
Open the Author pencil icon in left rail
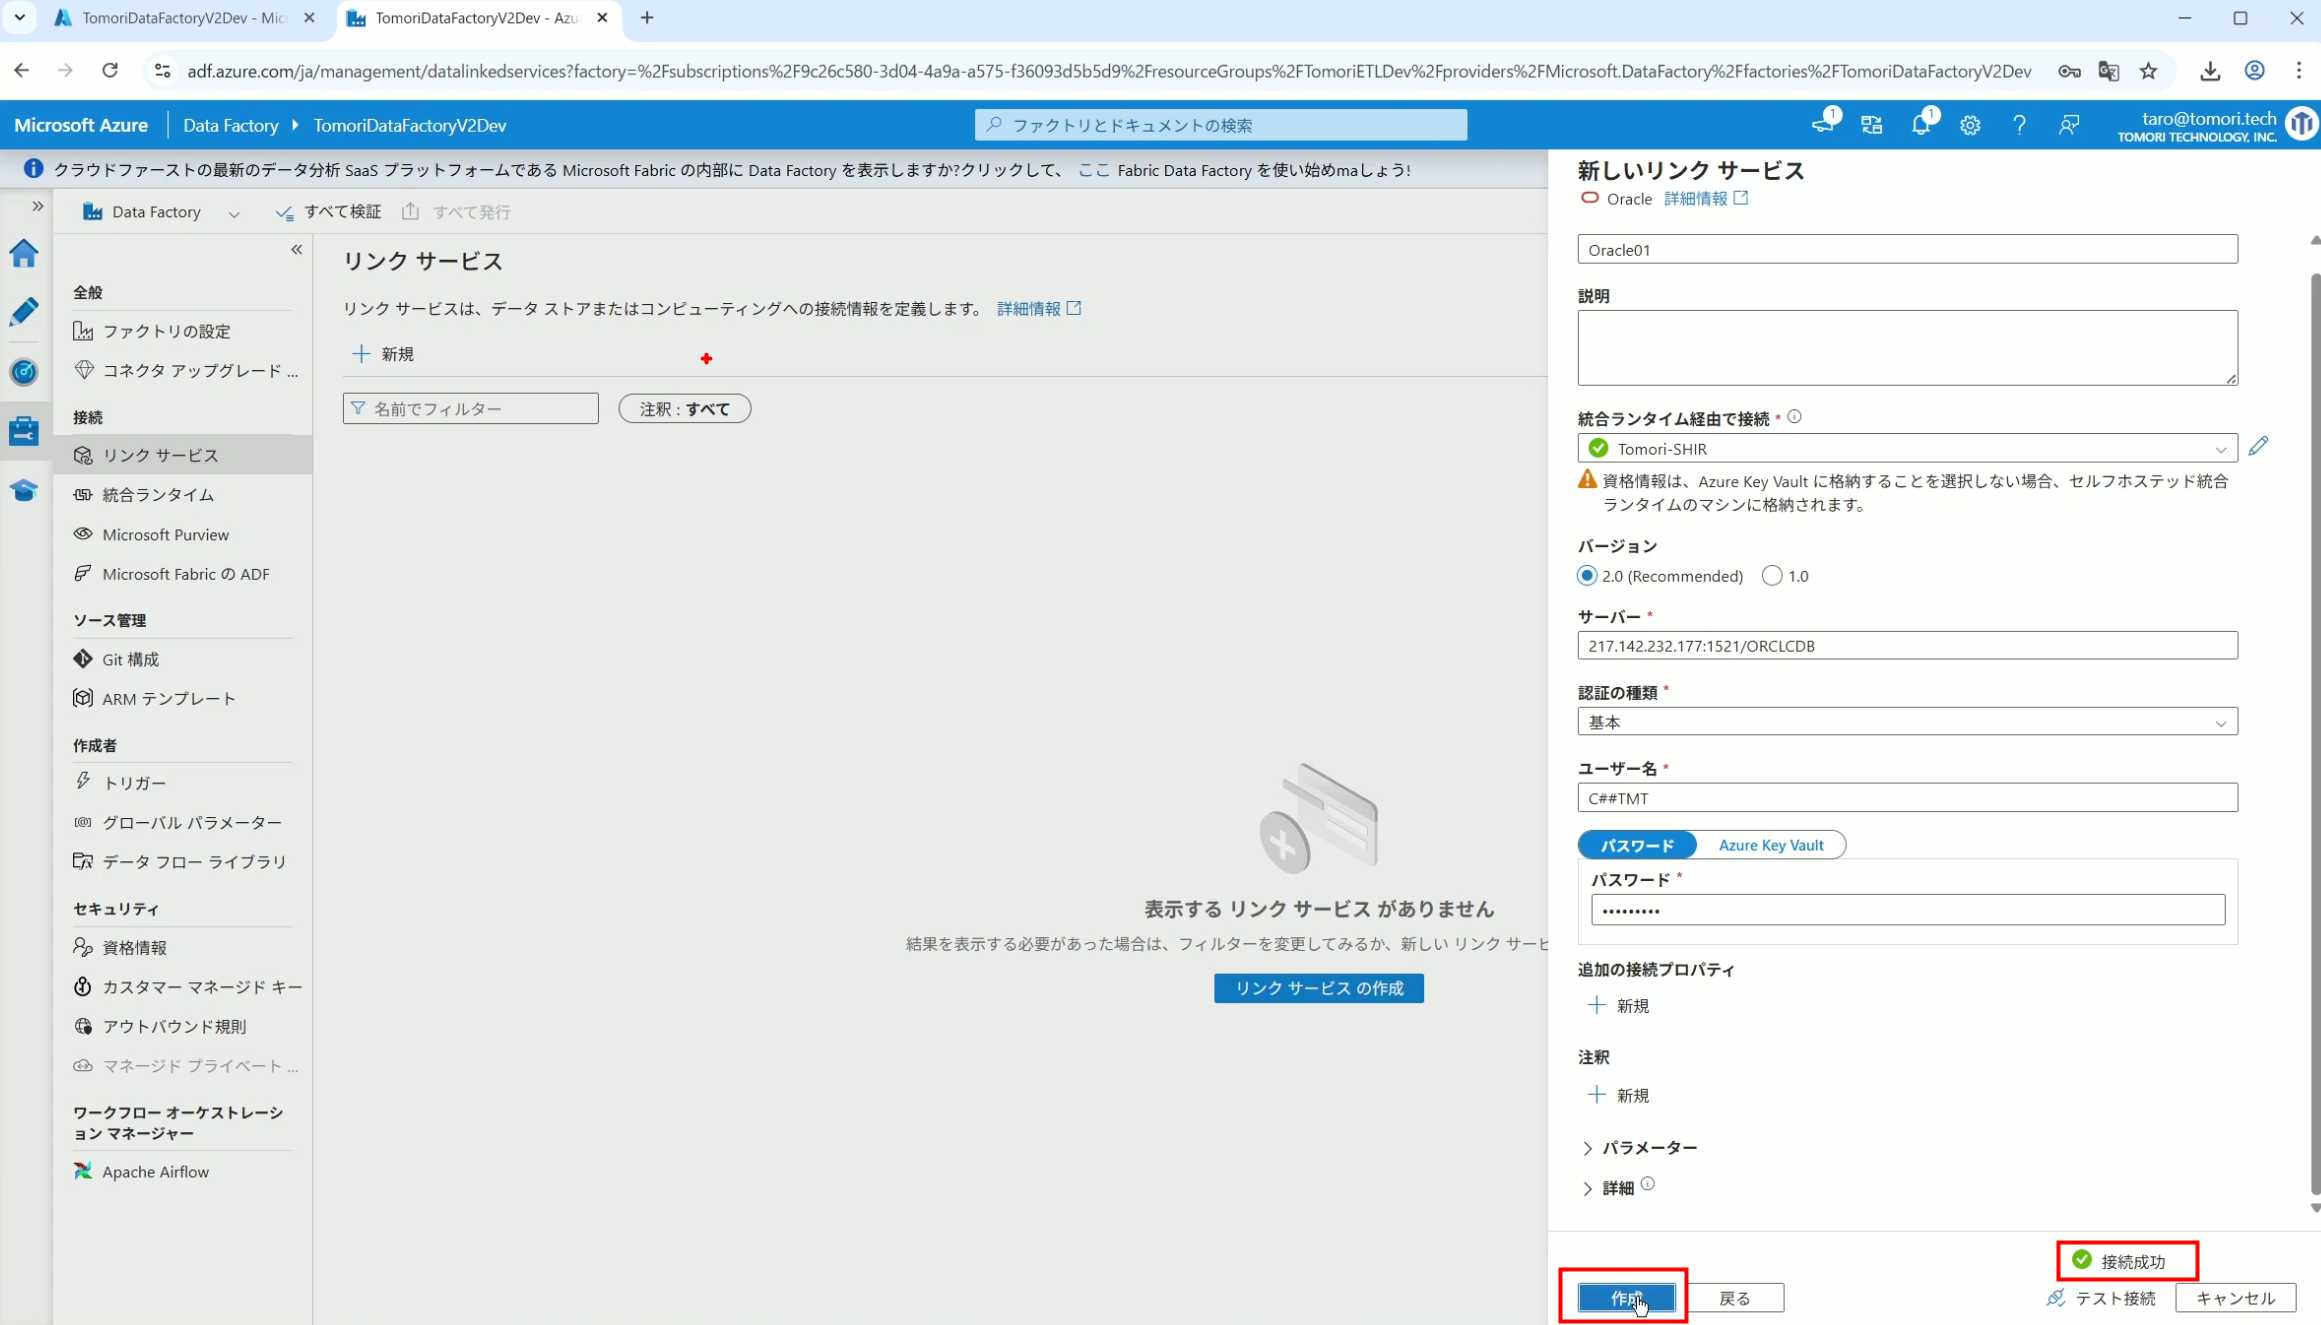(24, 312)
